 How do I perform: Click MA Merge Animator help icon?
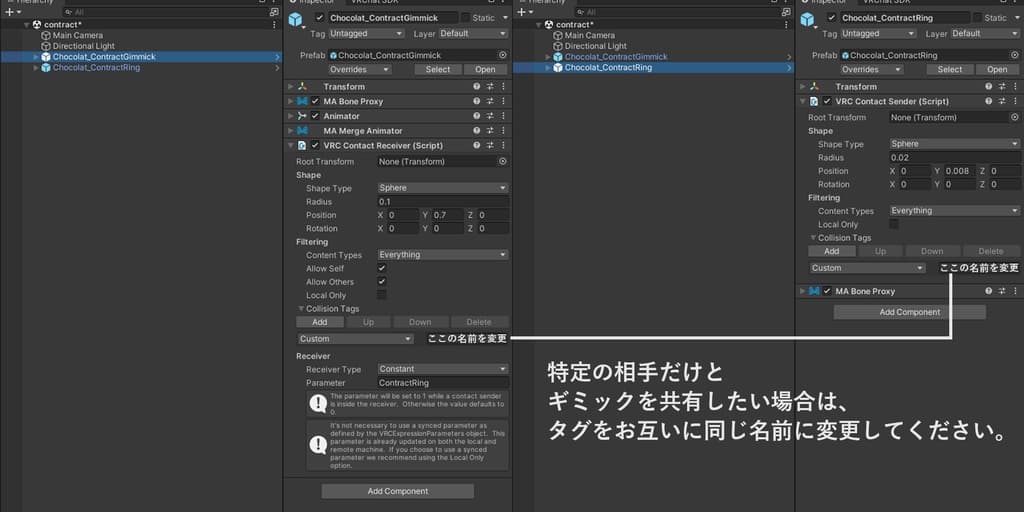point(477,131)
